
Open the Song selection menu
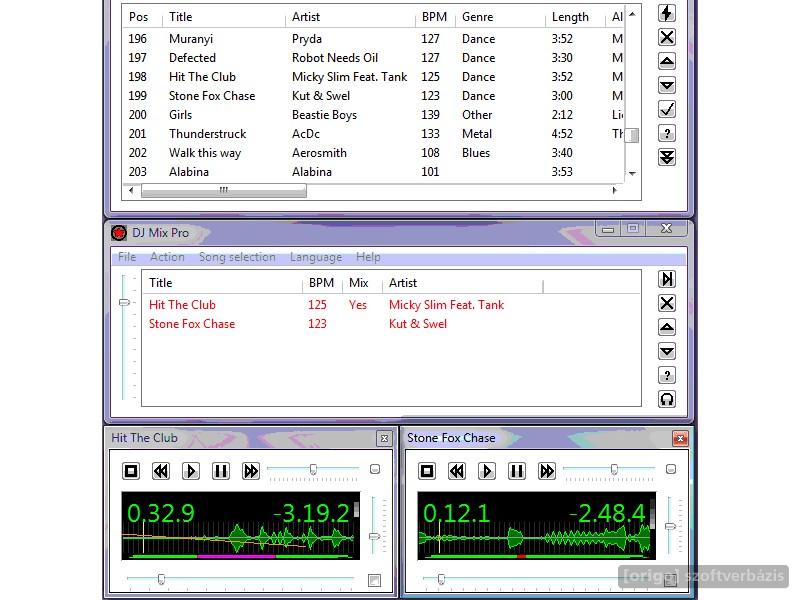coord(237,257)
